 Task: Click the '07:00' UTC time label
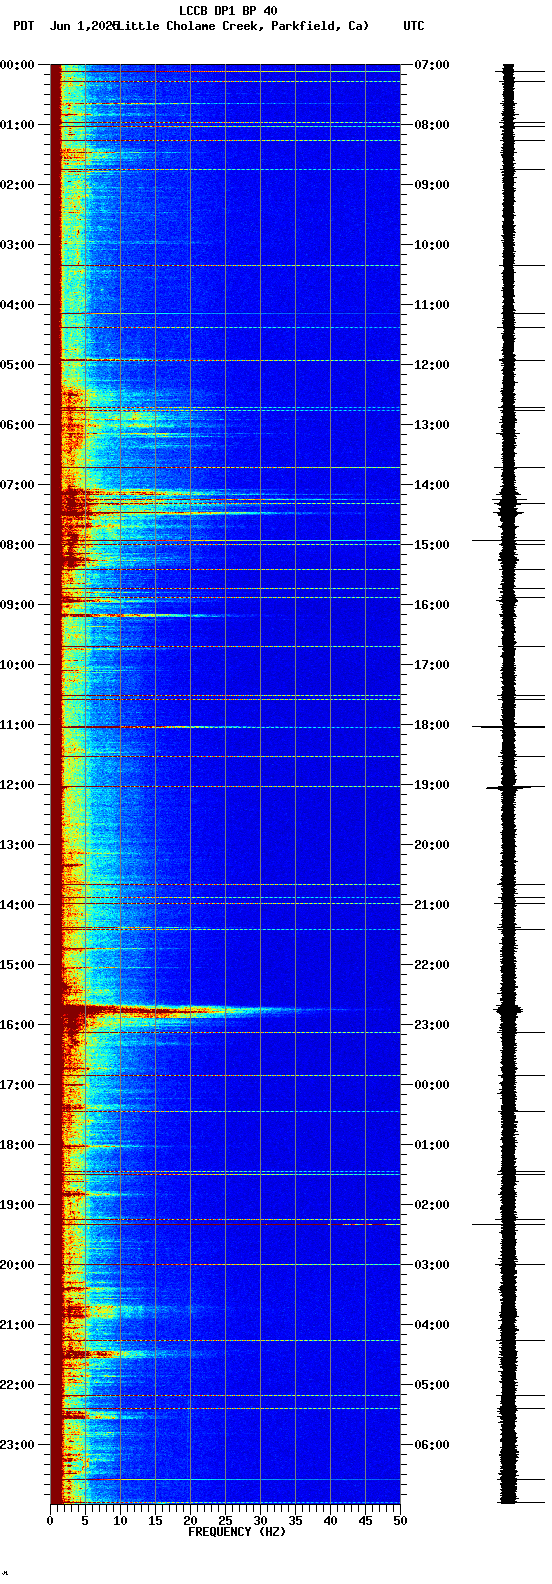(x=432, y=65)
